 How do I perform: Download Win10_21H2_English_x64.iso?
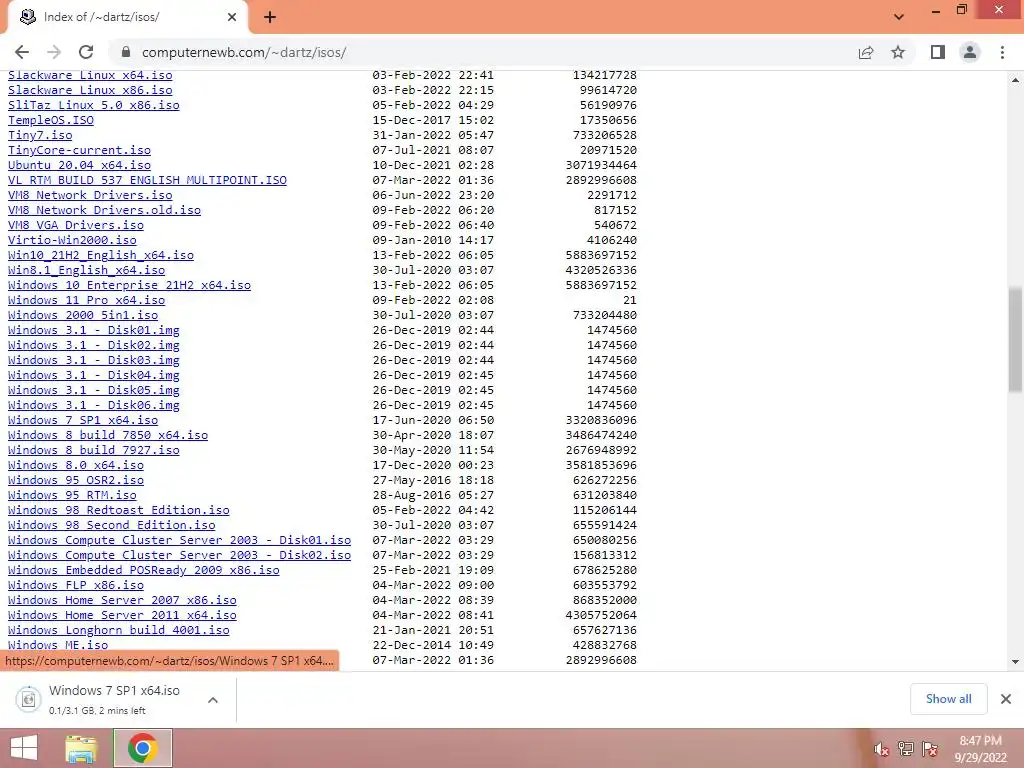coord(101,255)
